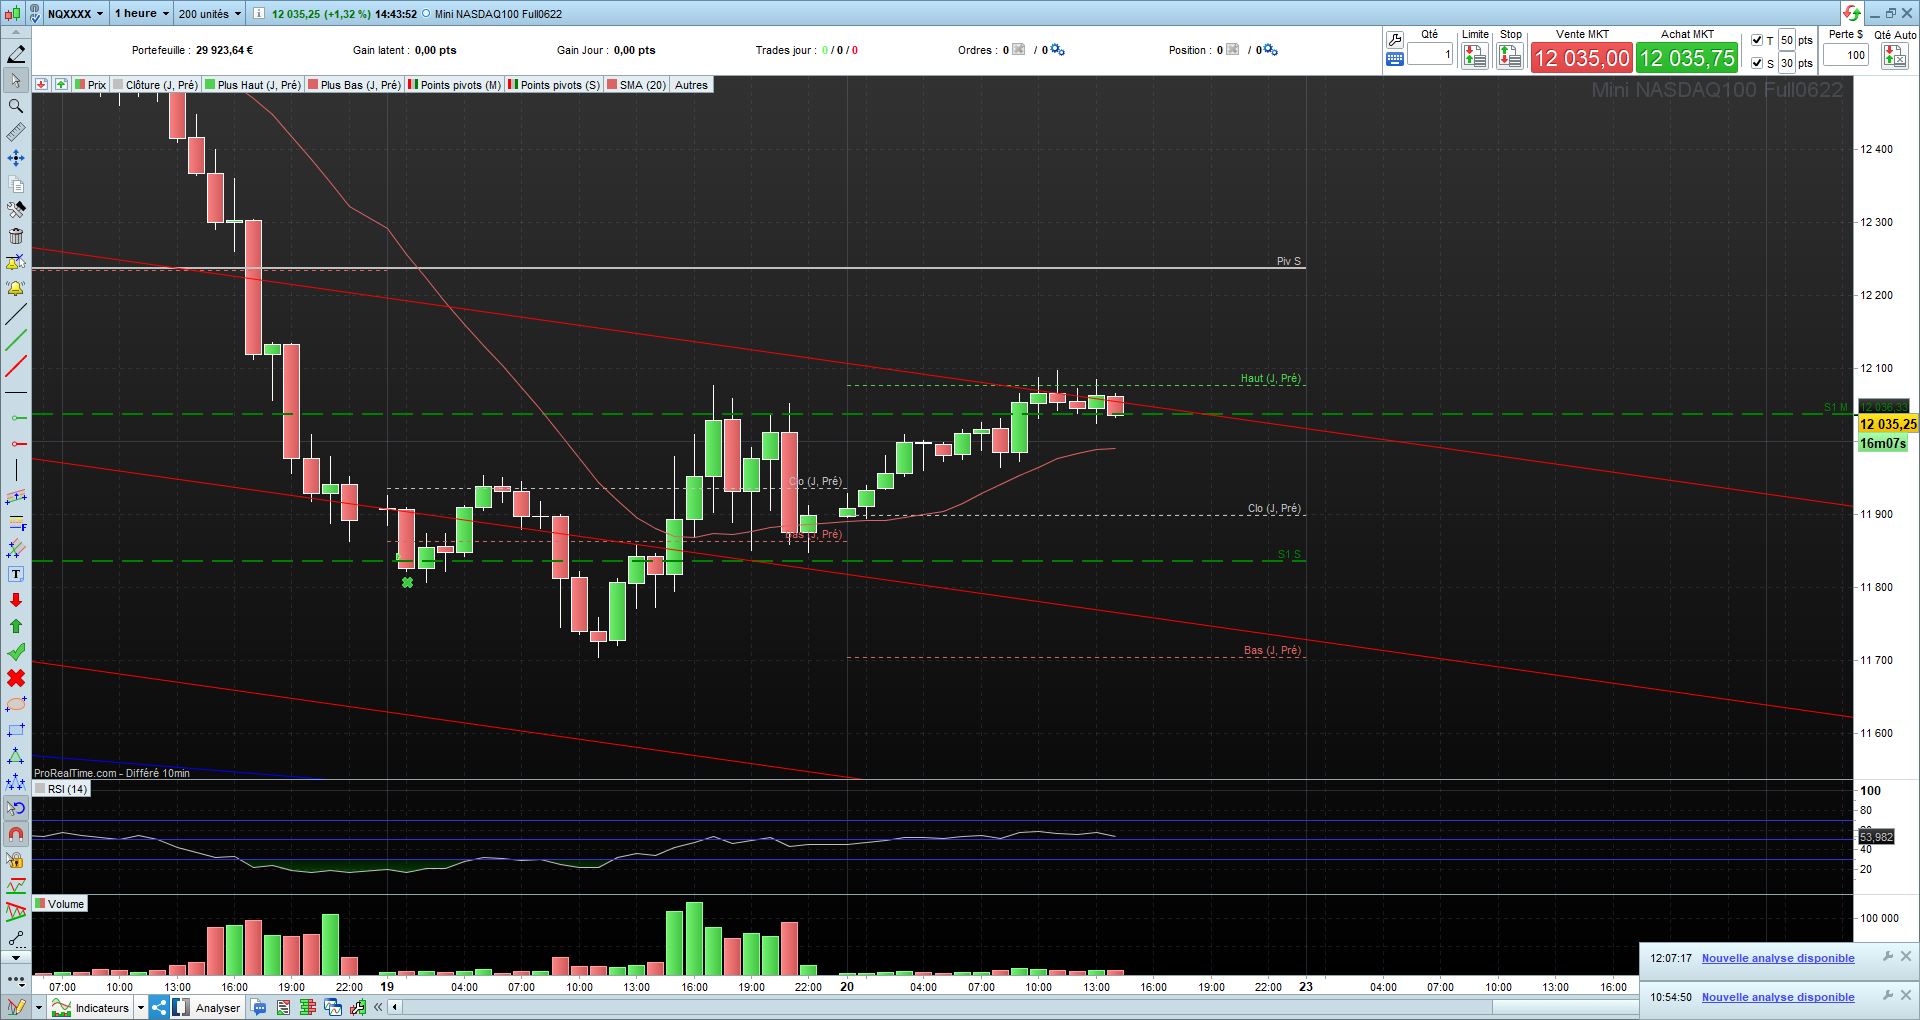Click the T points value field showing 50

1786,40
